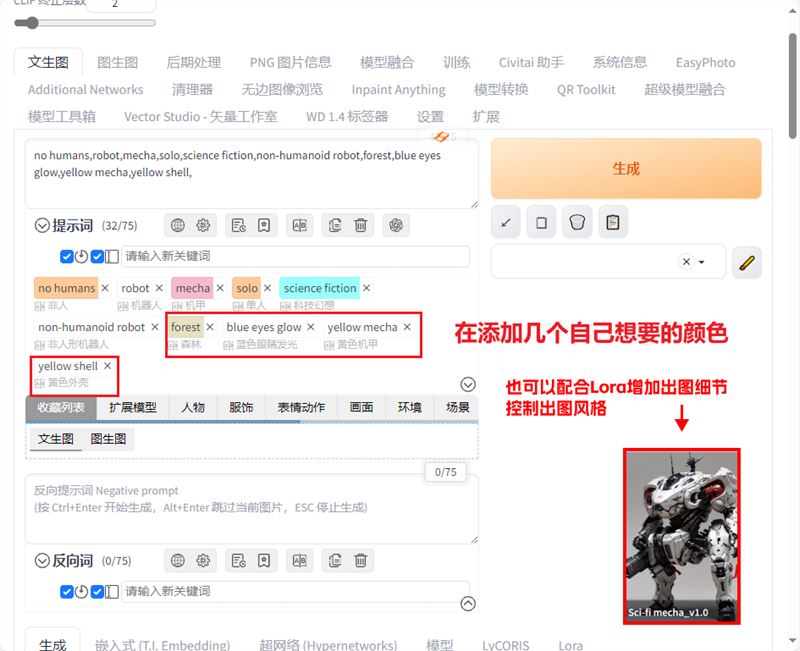This screenshot has width=800, height=651.
Task: Select the 扩展模型 keyword category tab
Action: [x=133, y=407]
